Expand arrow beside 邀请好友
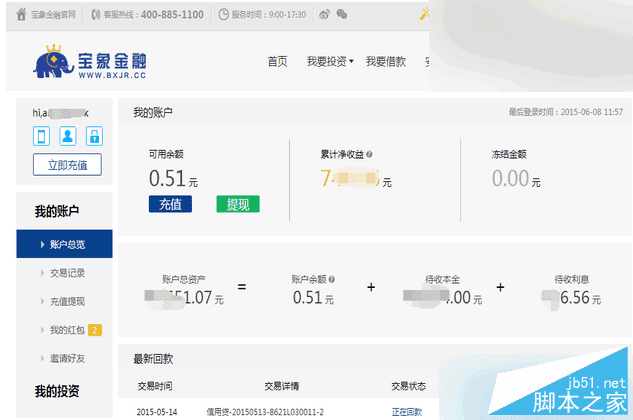The height and width of the screenshot is (420, 633). tap(42, 359)
